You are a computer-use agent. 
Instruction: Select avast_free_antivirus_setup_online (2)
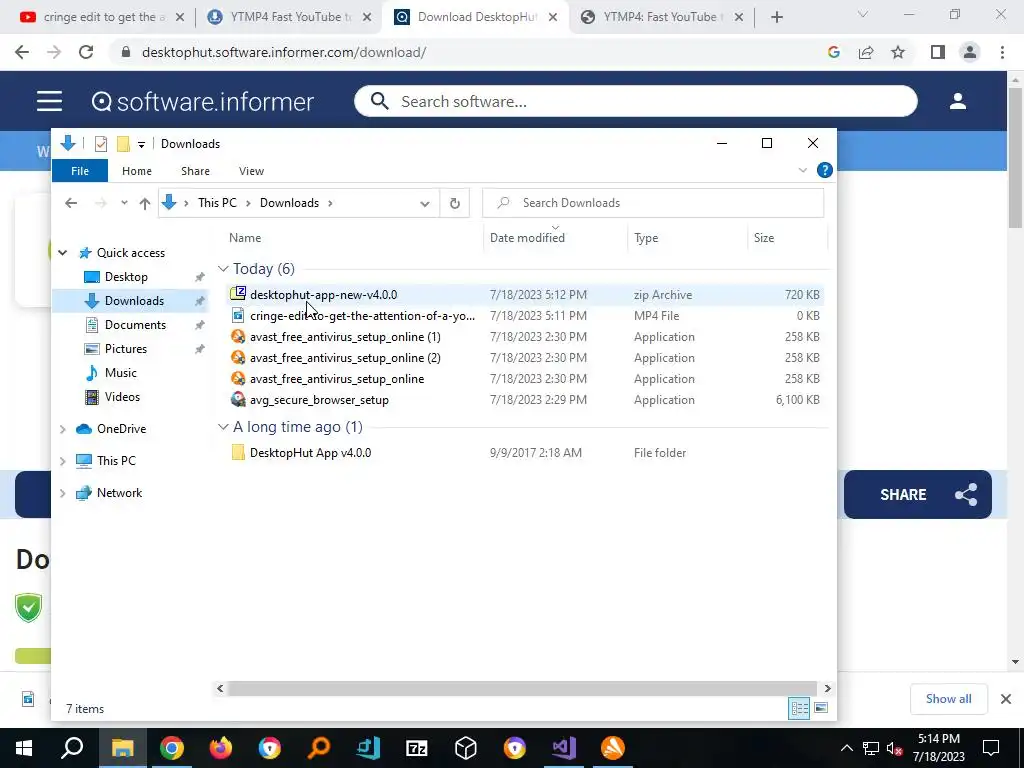(525, 358)
